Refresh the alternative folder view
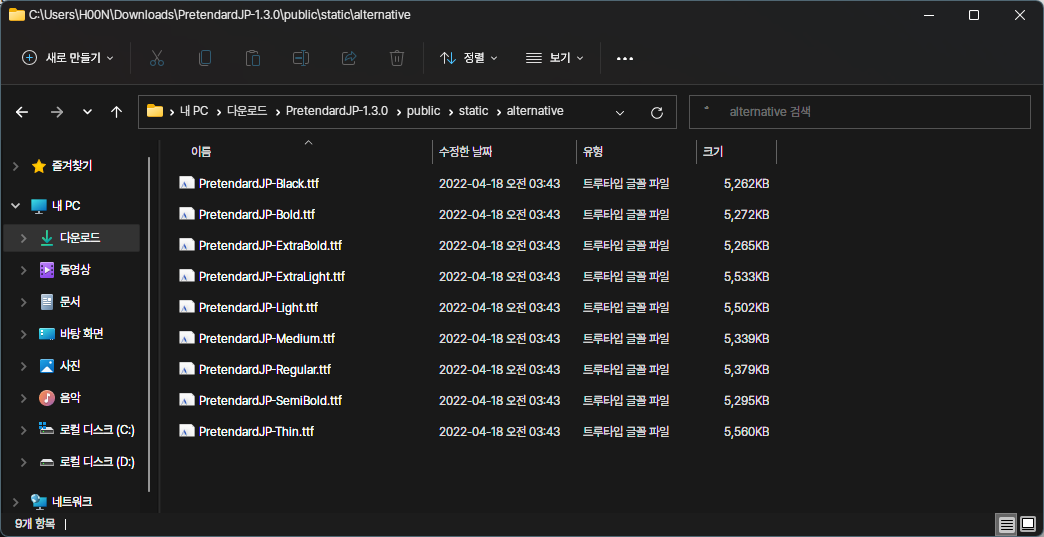Image resolution: width=1044 pixels, height=537 pixels. pos(656,112)
